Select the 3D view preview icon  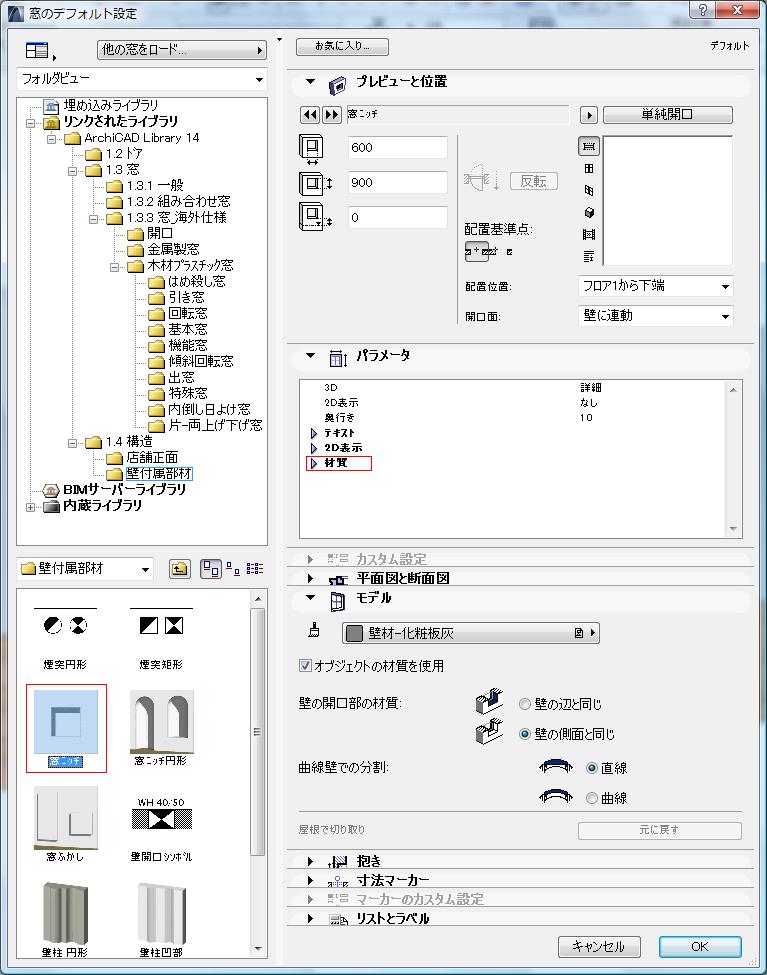[x=589, y=212]
